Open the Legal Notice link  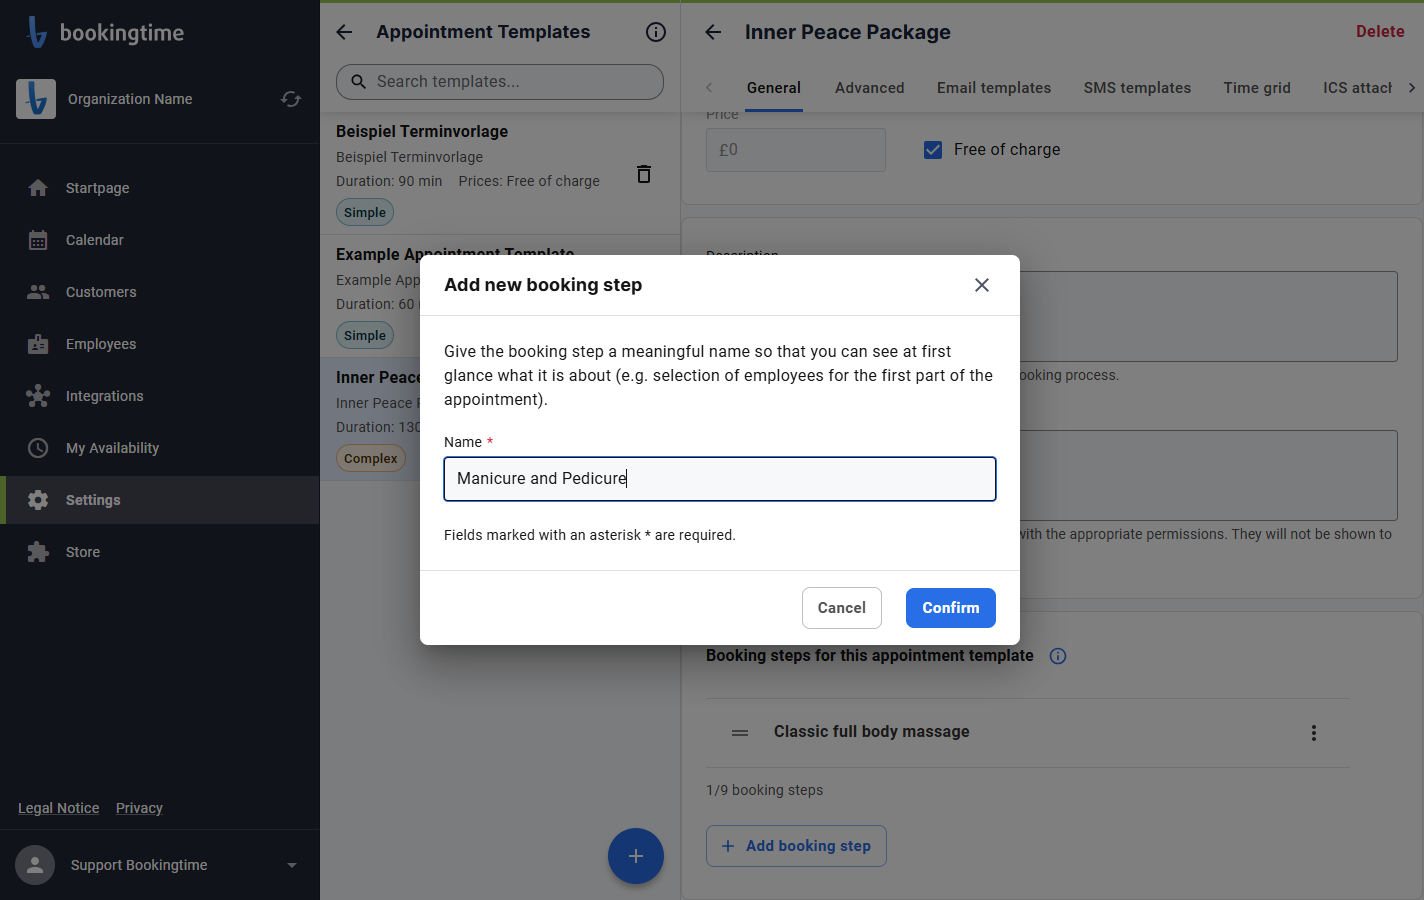coord(59,808)
